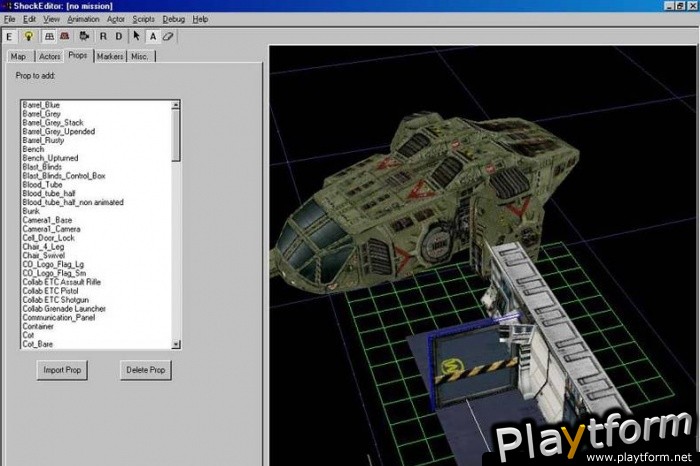Switch to the Misc. tab

(140, 56)
